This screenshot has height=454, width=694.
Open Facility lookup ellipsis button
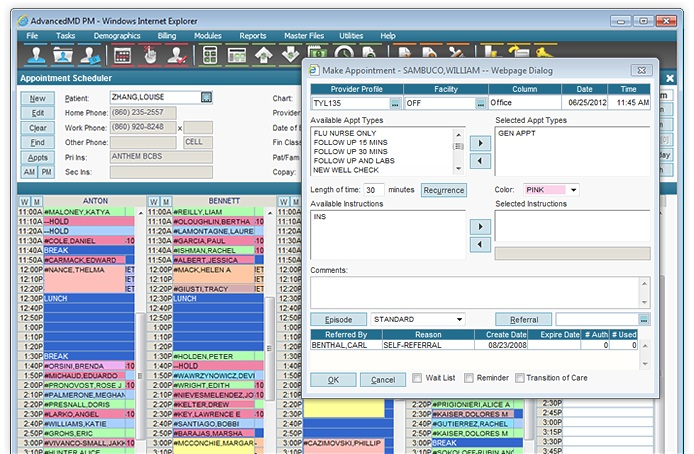[x=481, y=104]
